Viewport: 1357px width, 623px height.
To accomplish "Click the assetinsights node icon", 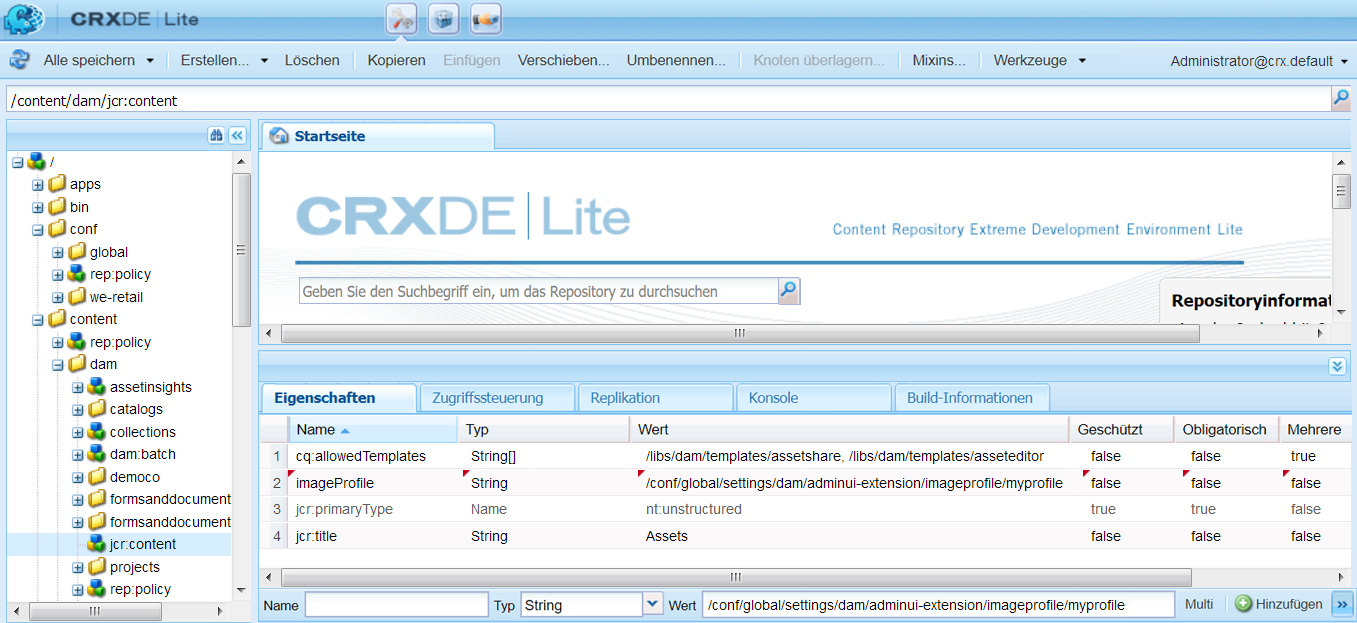I will 97,387.
